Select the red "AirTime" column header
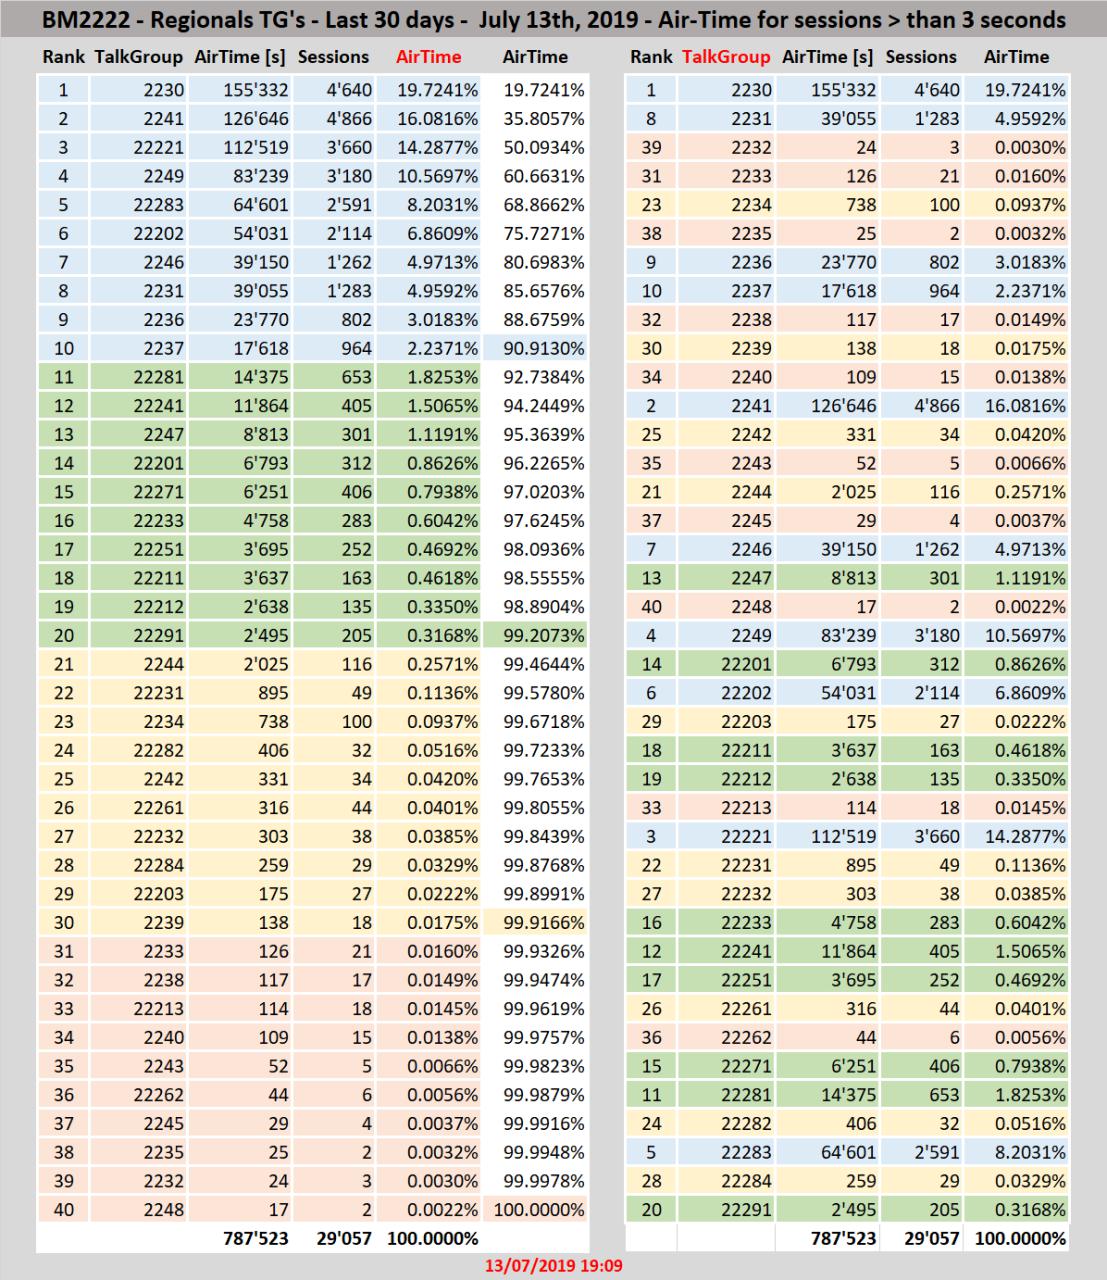Viewport: 1107px width, 1280px height. [429, 57]
